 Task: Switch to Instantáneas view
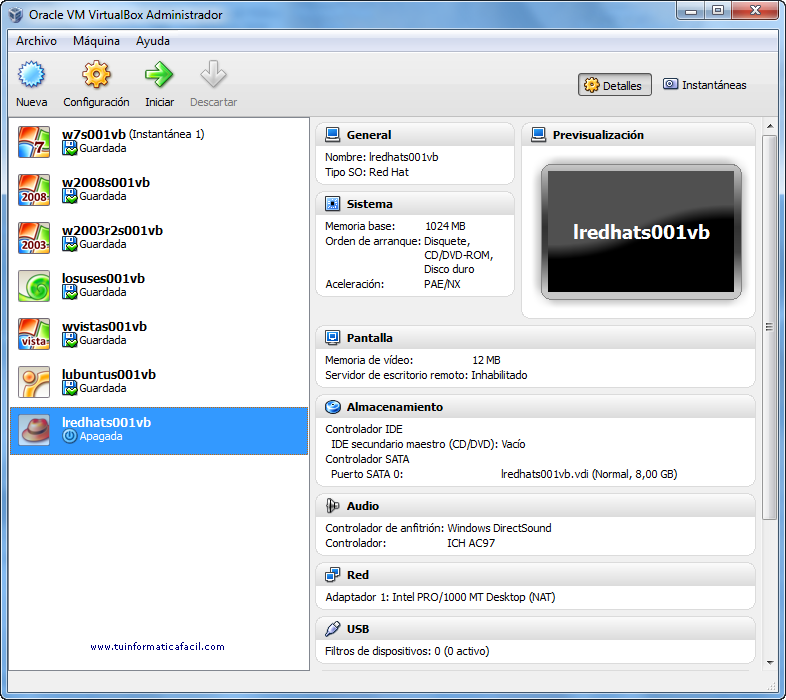(x=705, y=85)
